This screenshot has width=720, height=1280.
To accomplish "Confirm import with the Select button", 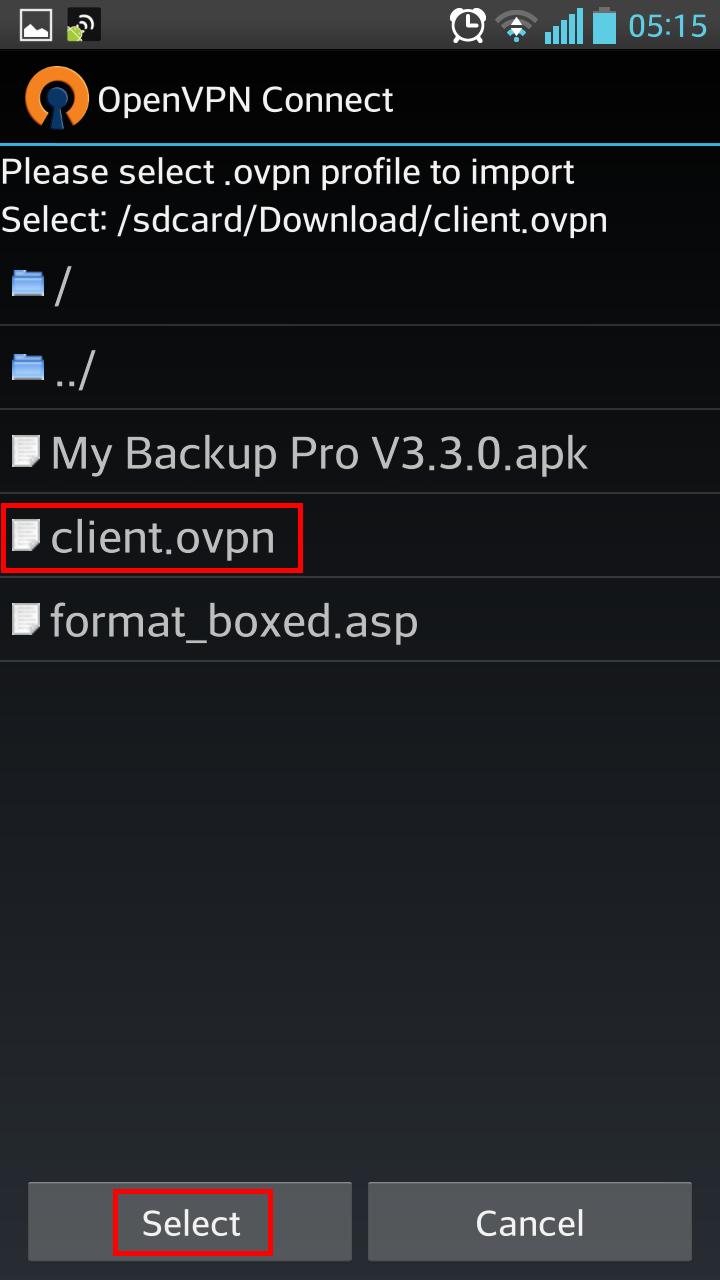I will pos(190,1222).
